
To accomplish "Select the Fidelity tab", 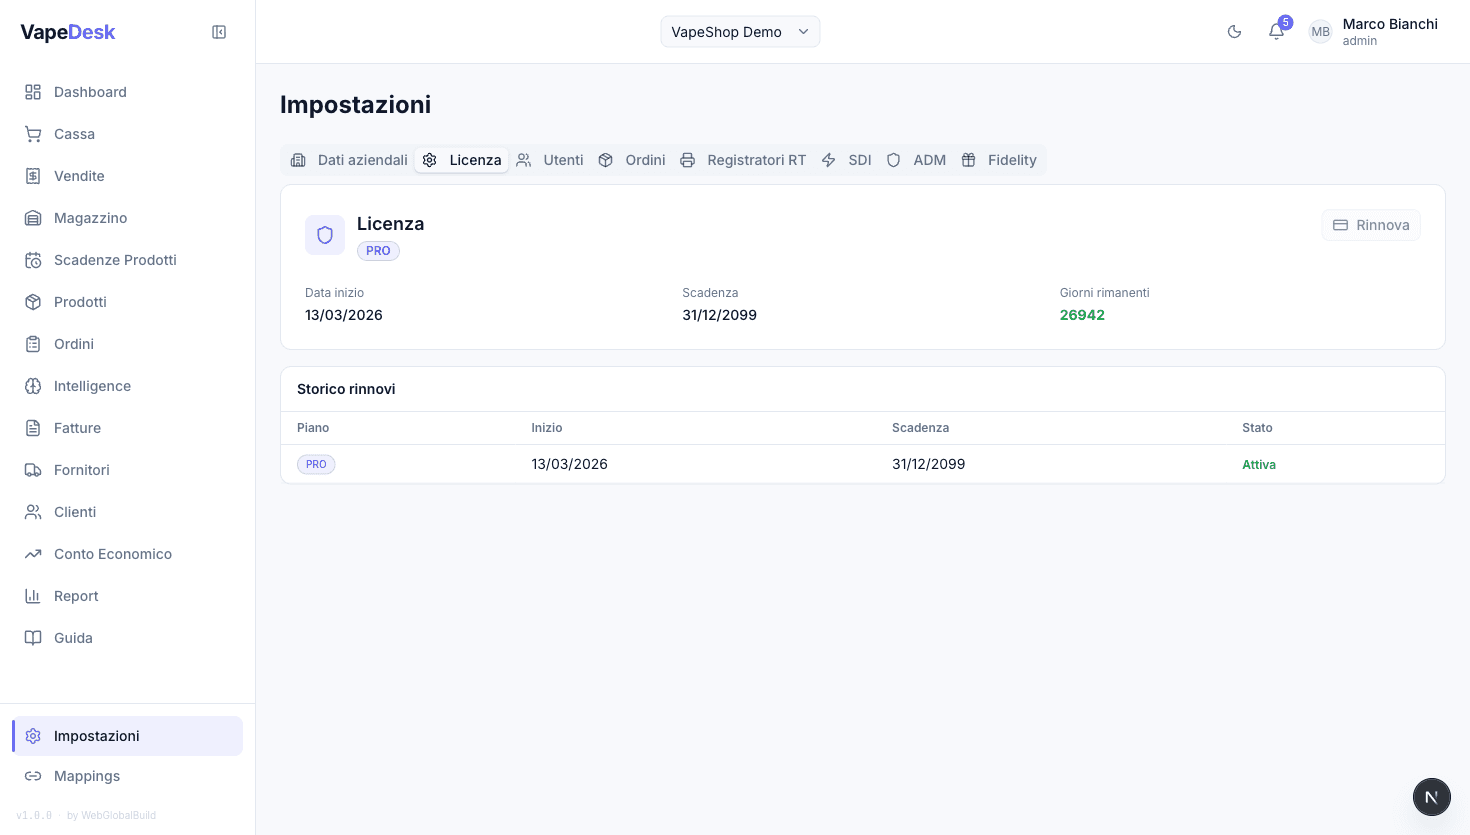I will 999,160.
